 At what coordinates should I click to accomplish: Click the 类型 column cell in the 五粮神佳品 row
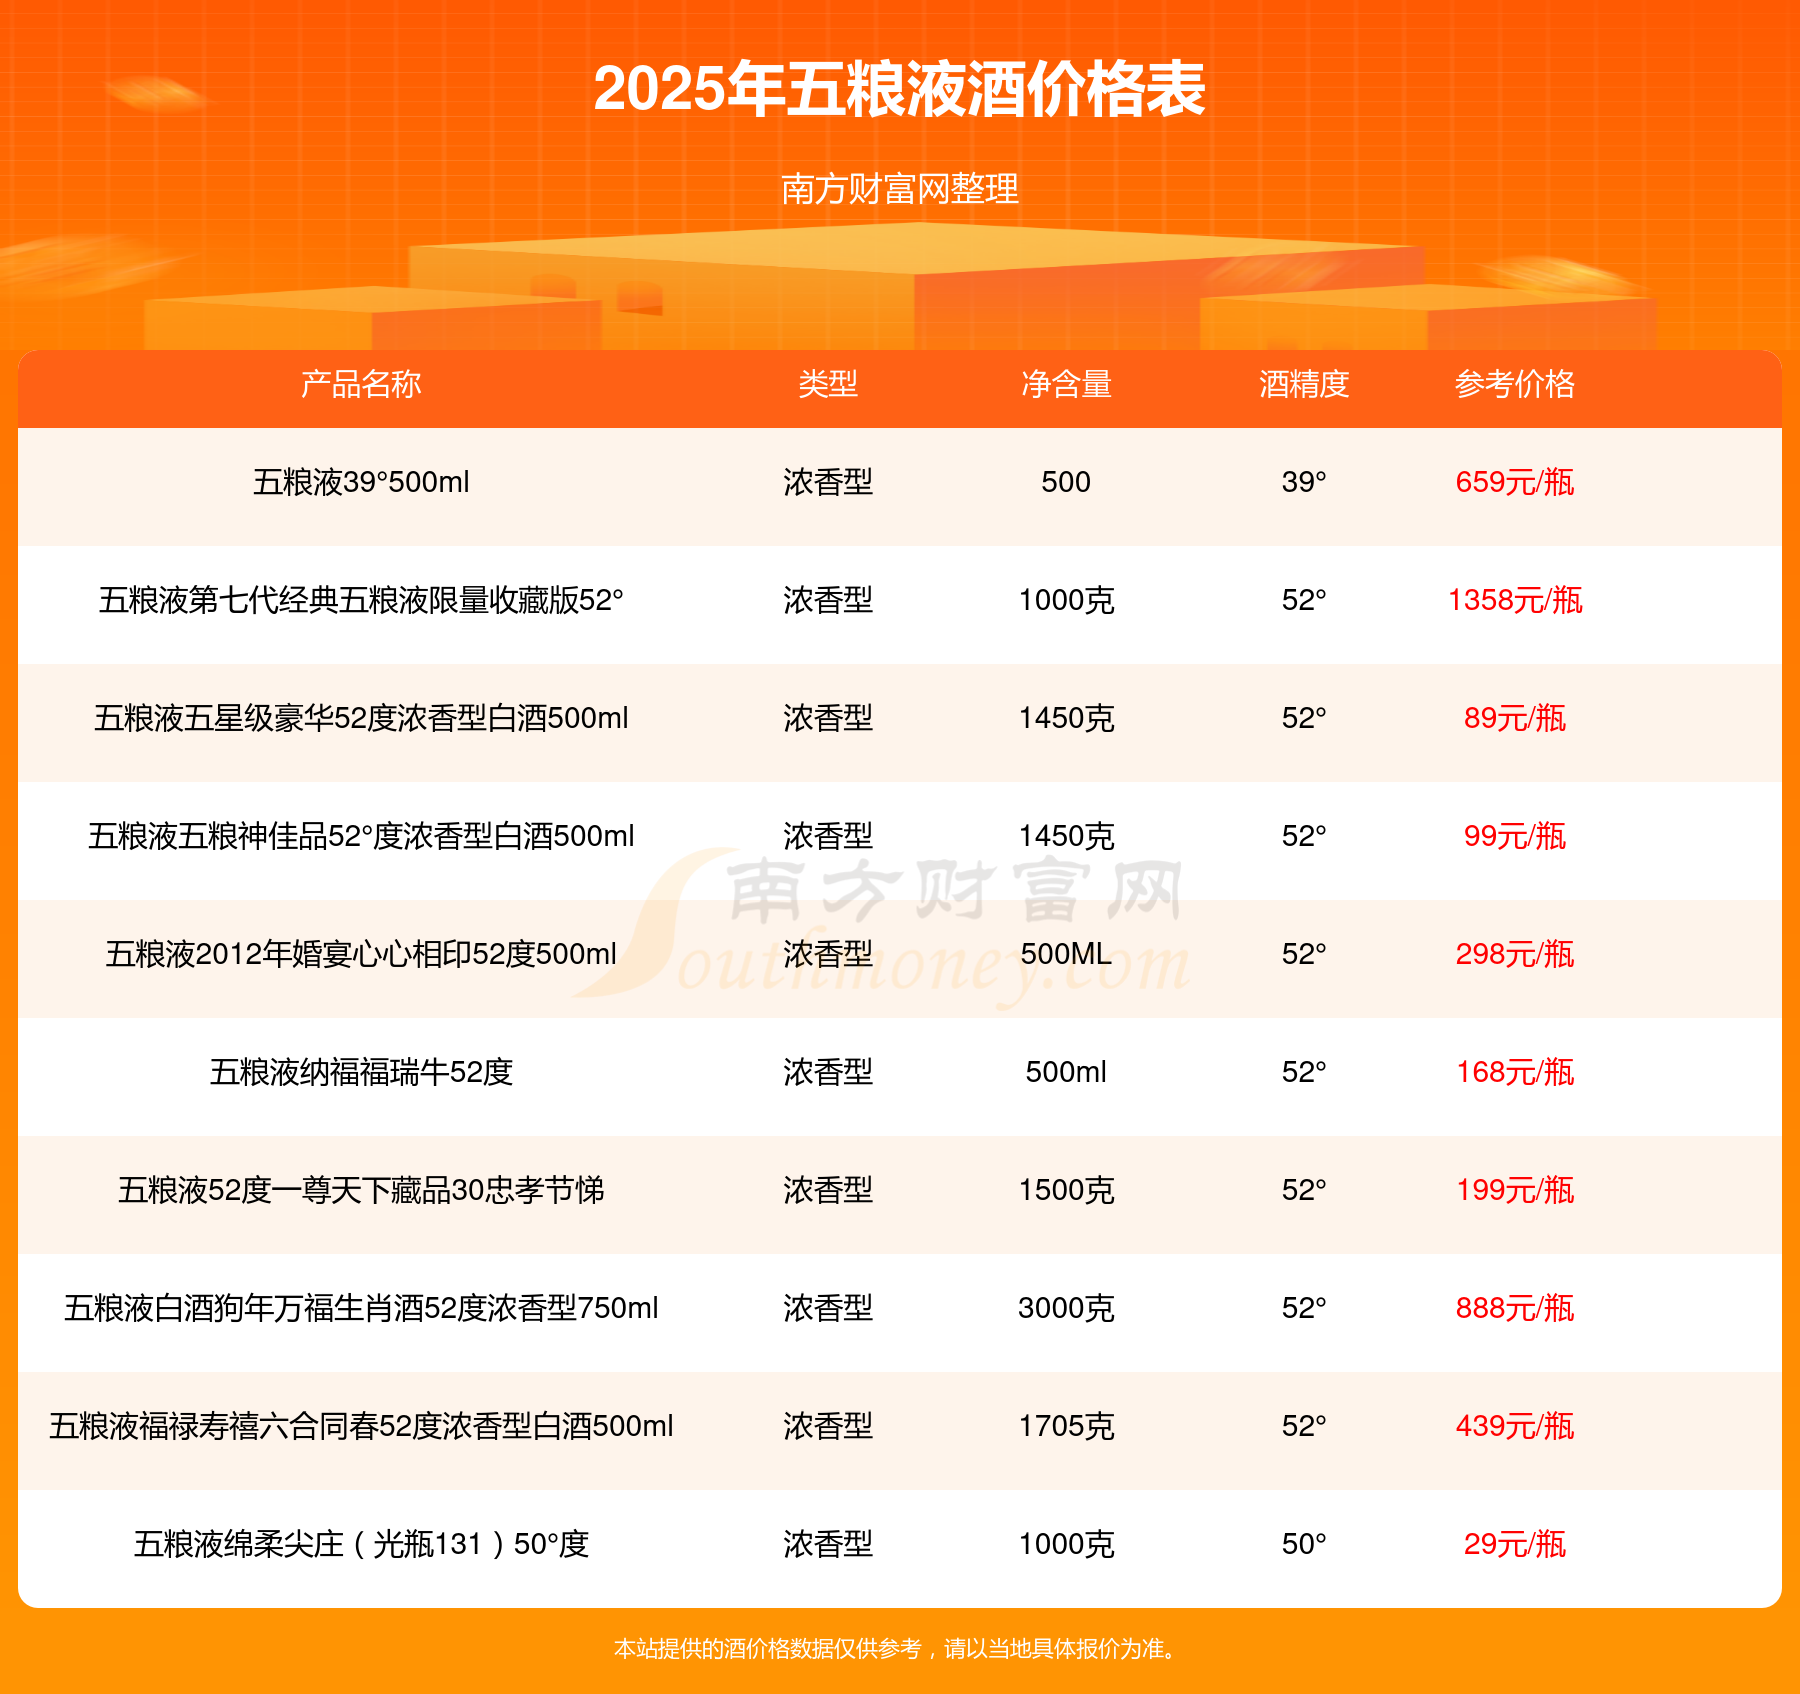coord(828,836)
